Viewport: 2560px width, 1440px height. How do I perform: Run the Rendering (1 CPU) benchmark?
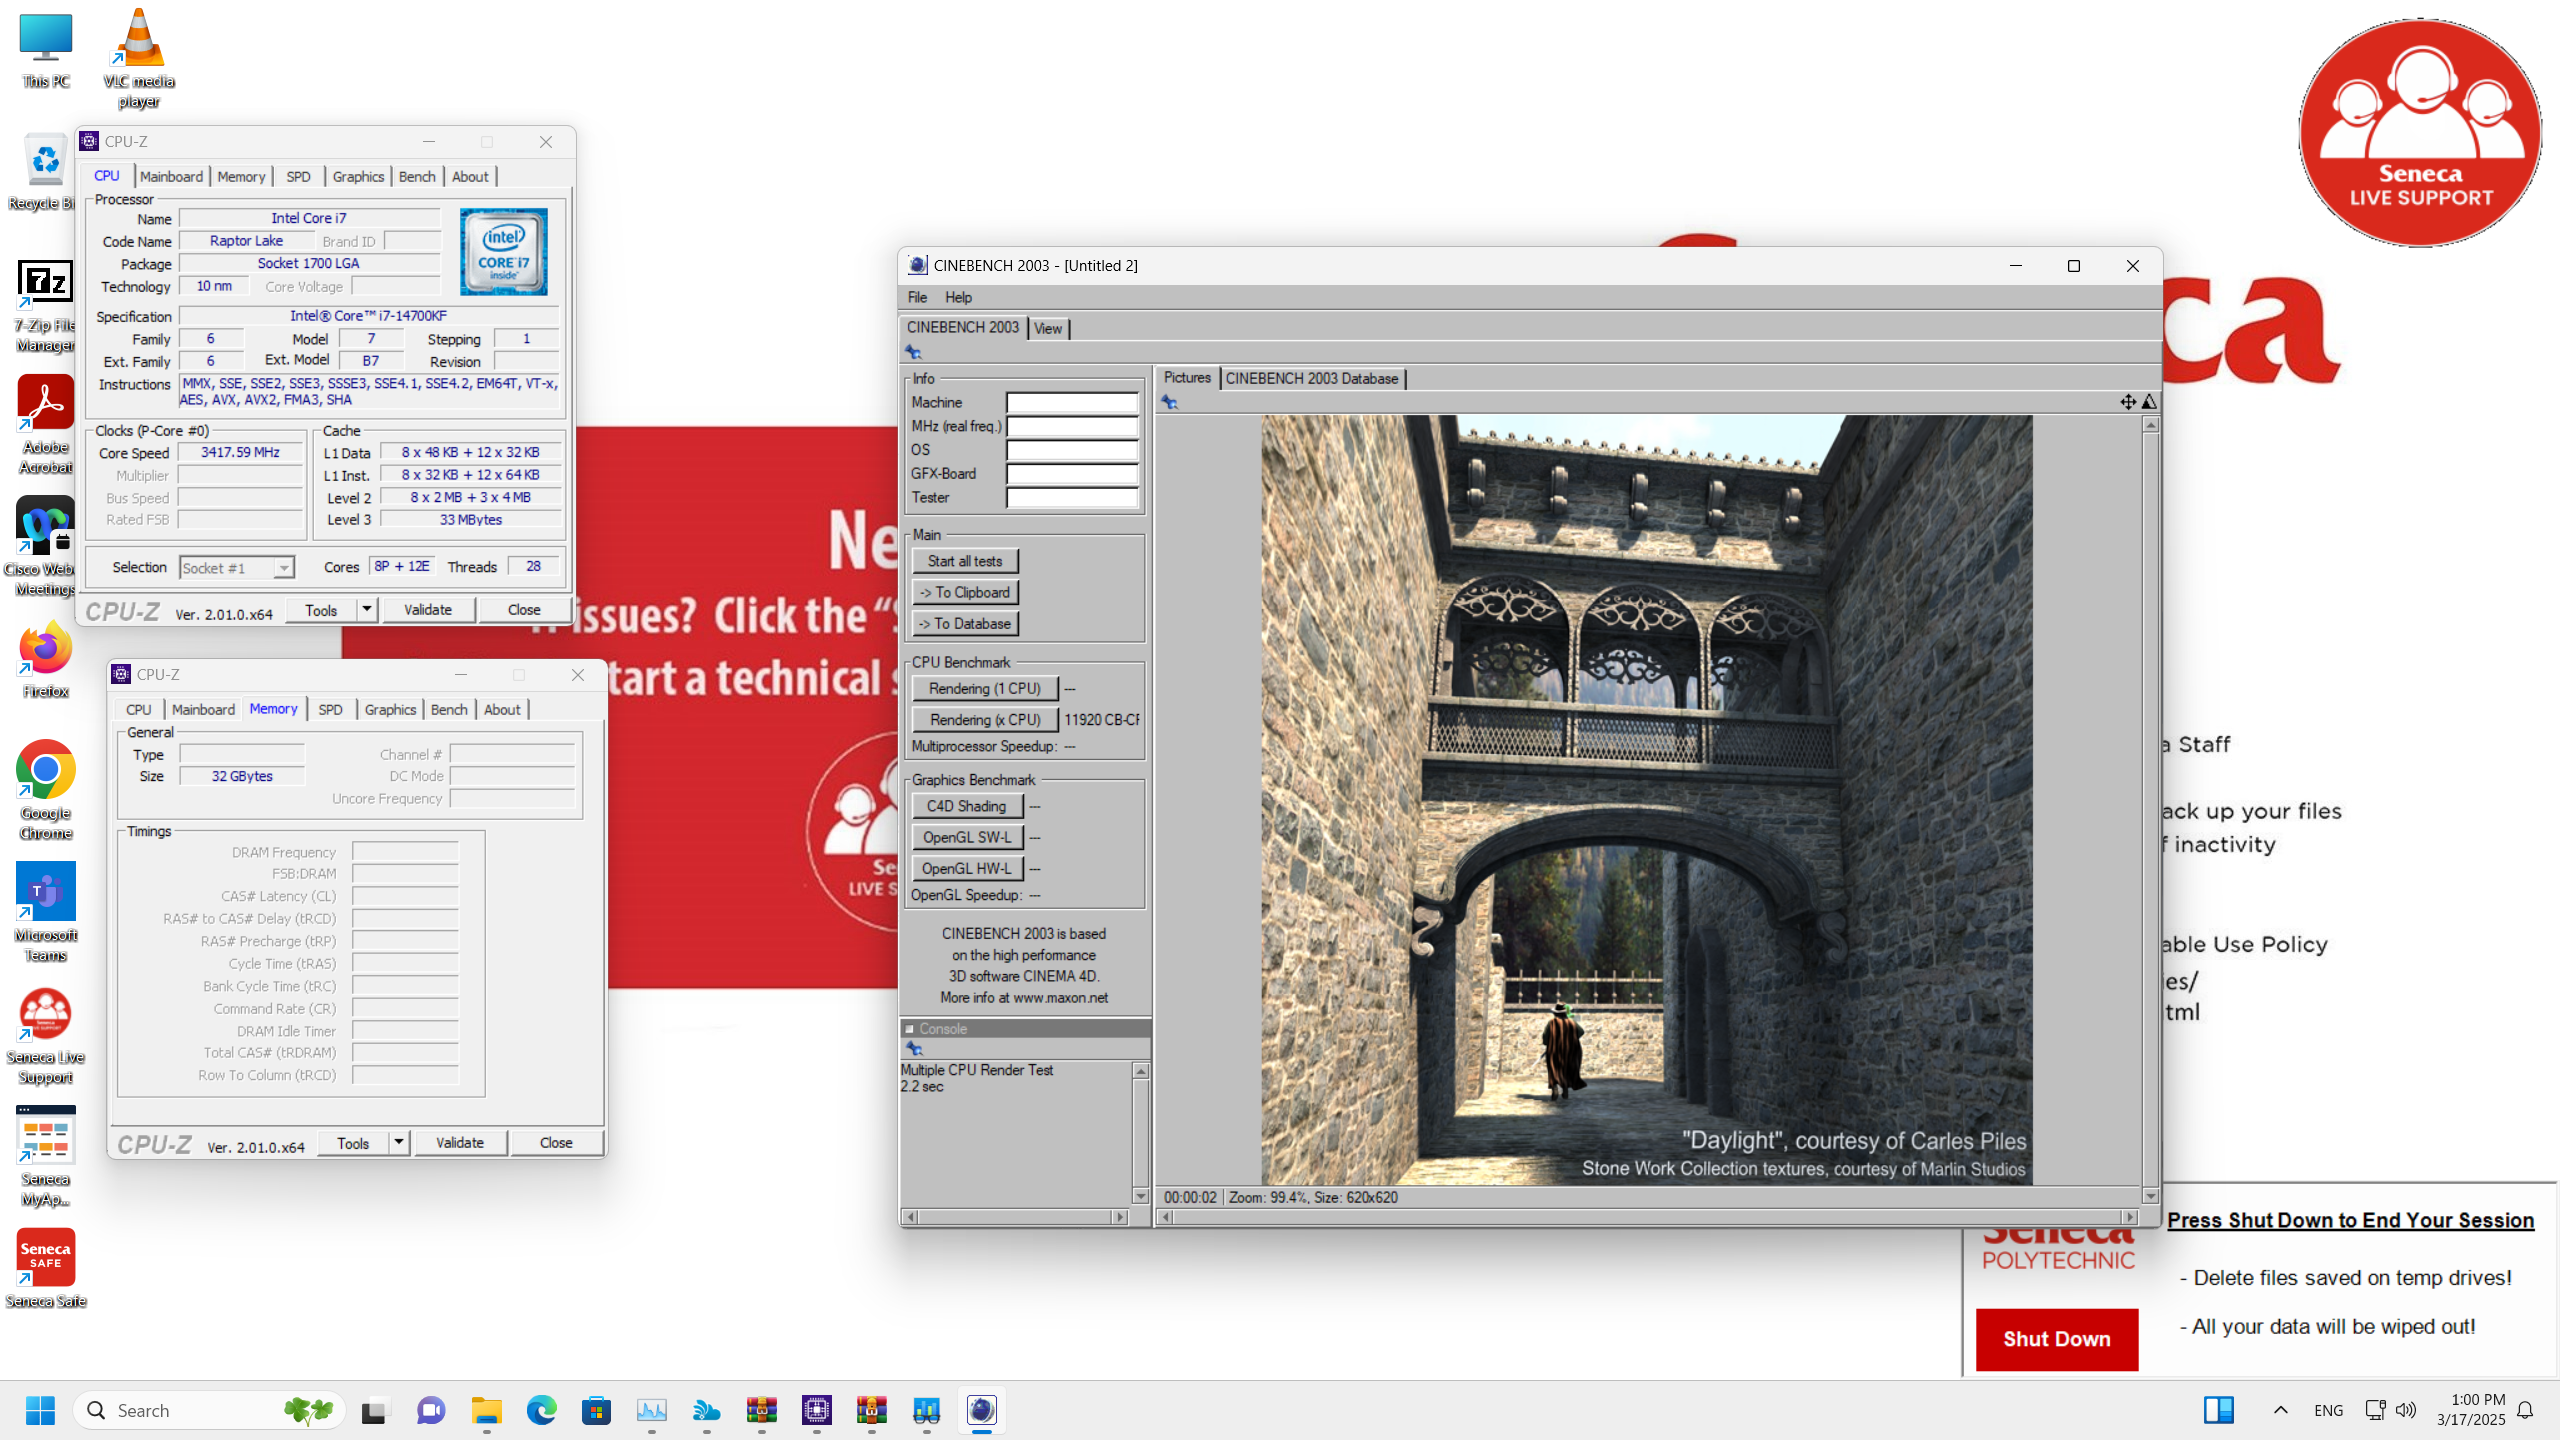[x=984, y=688]
